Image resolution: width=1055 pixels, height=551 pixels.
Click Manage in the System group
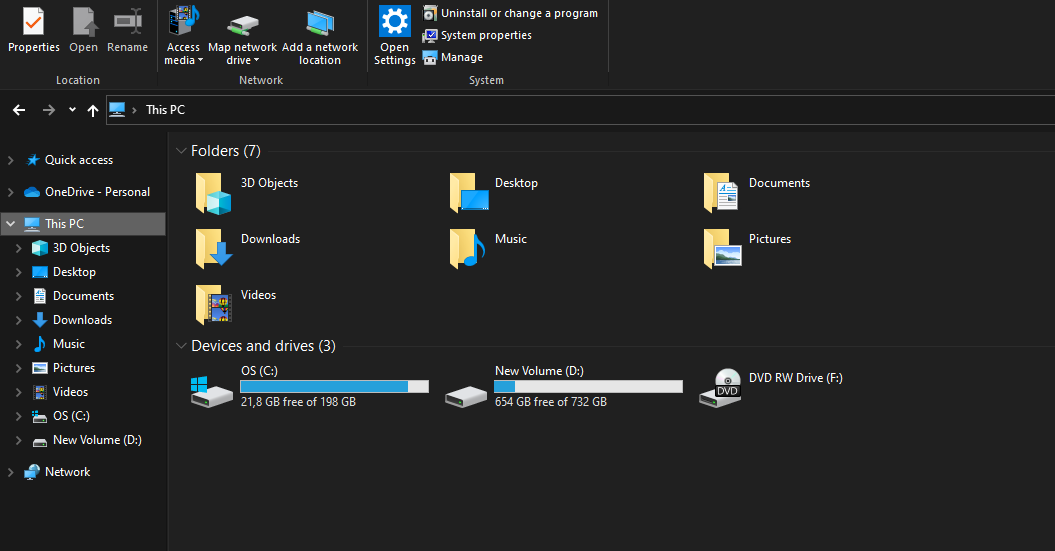point(453,57)
